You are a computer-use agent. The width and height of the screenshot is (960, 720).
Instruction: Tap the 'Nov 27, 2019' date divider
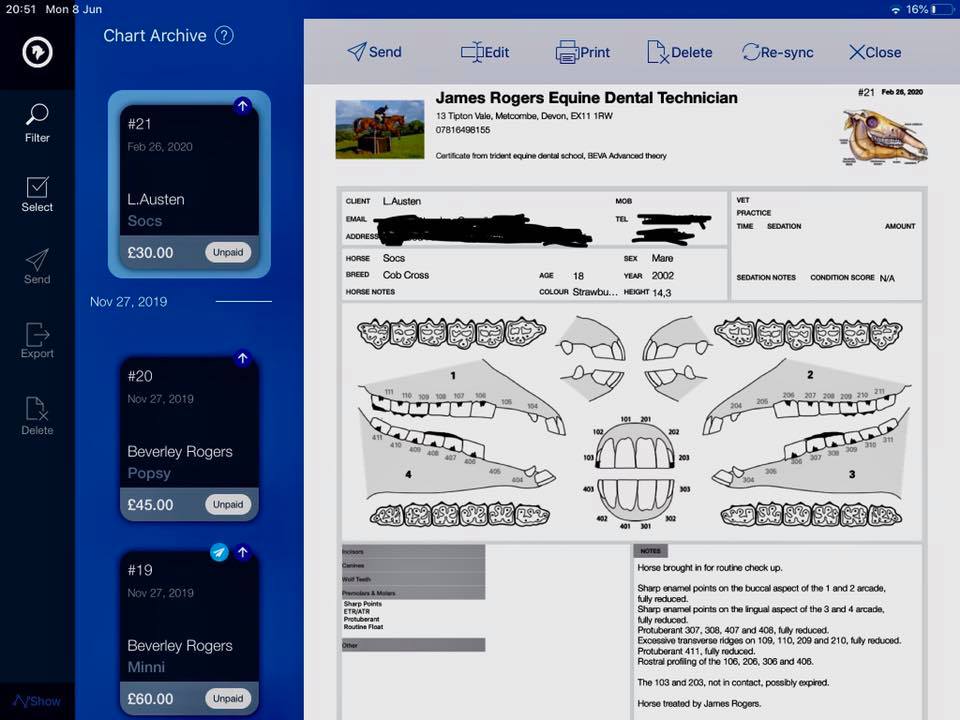[129, 302]
